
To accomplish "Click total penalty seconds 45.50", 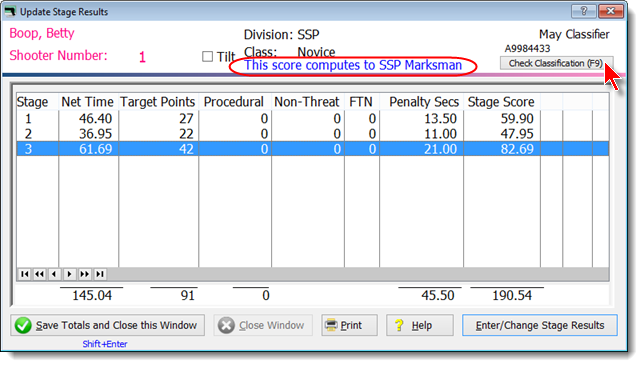I will click(x=438, y=295).
